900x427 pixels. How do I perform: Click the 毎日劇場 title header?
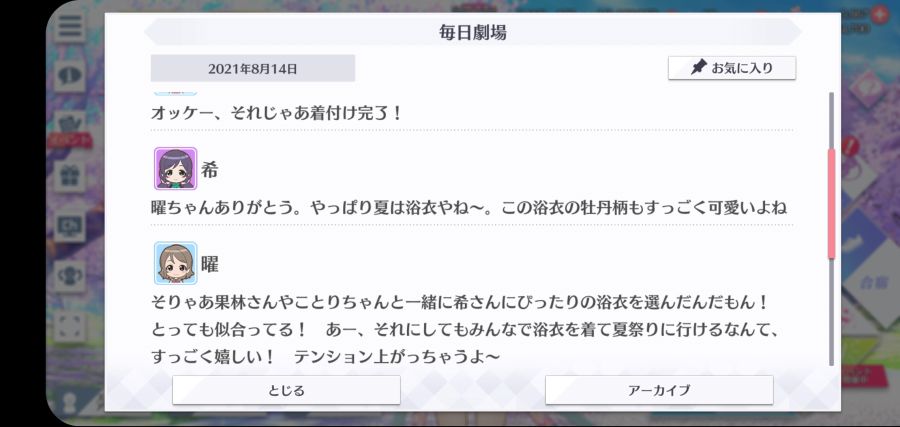pos(473,33)
